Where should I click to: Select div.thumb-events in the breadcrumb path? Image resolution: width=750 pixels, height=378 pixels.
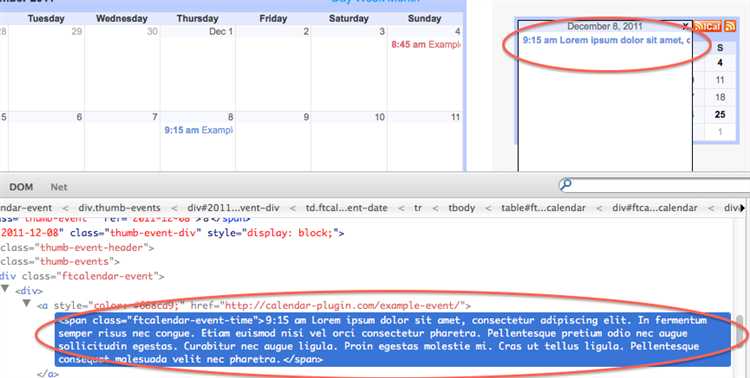[x=119, y=208]
